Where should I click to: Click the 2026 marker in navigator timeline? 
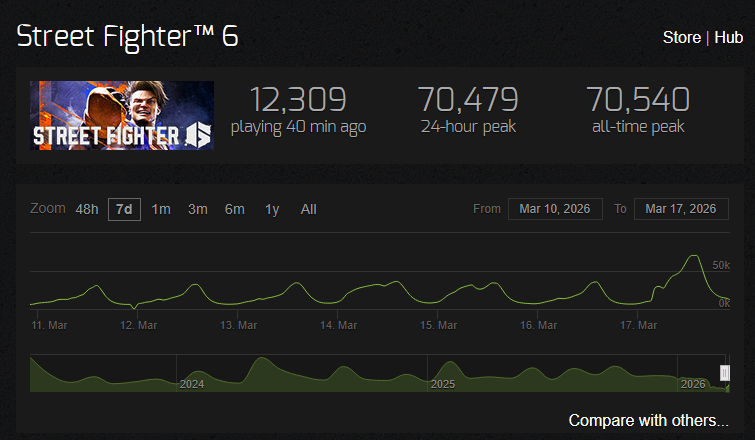tap(693, 384)
